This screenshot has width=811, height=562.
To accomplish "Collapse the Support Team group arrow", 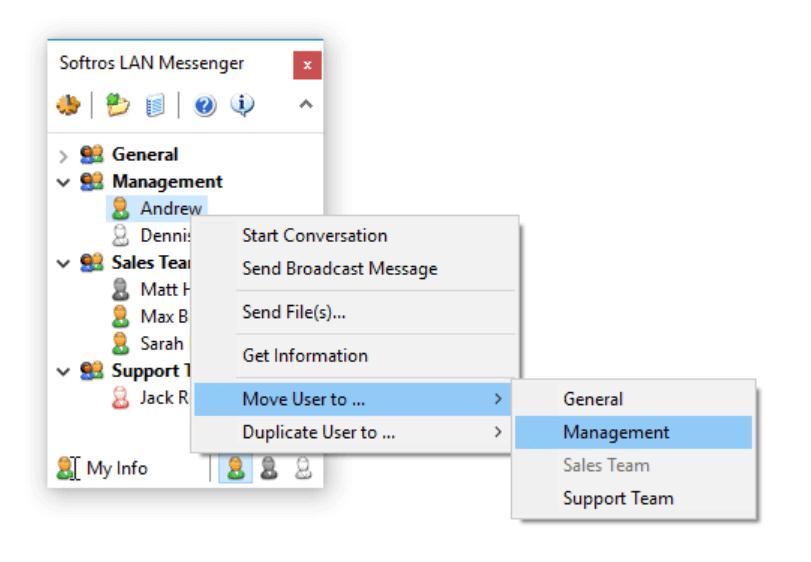I will point(63,372).
